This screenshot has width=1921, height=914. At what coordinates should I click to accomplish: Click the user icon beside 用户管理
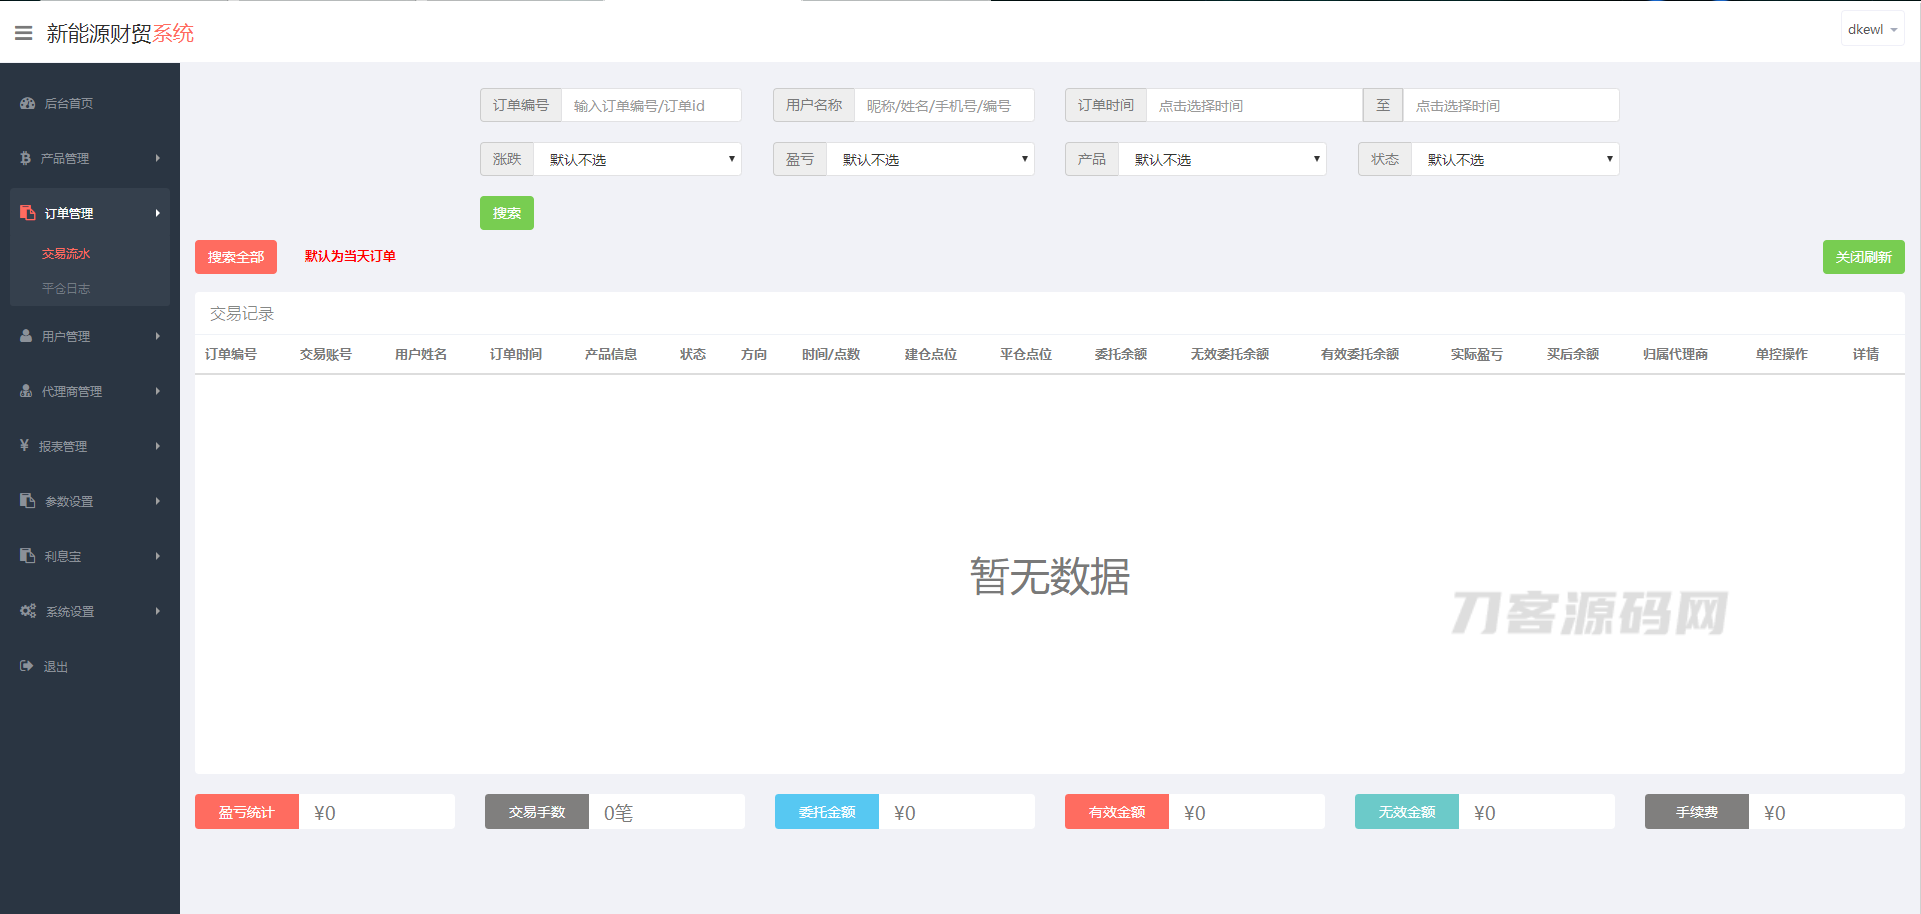26,336
